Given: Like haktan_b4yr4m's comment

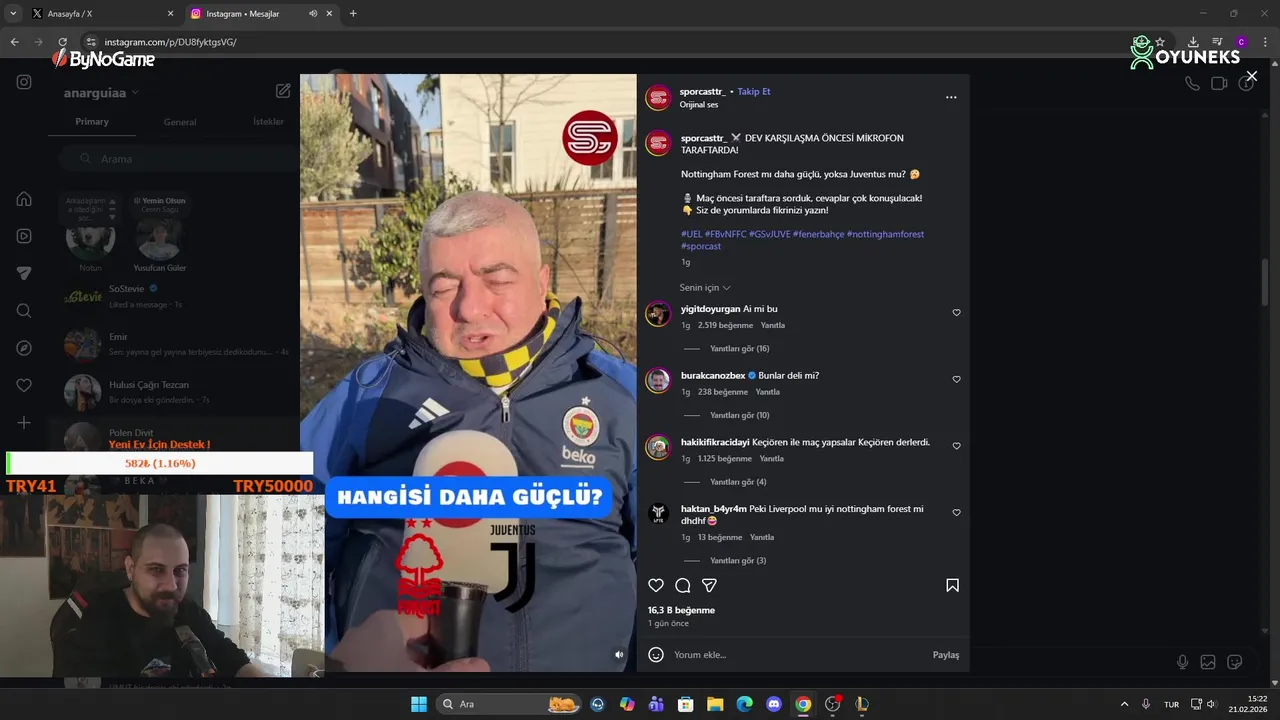Looking at the screenshot, I should point(956,513).
